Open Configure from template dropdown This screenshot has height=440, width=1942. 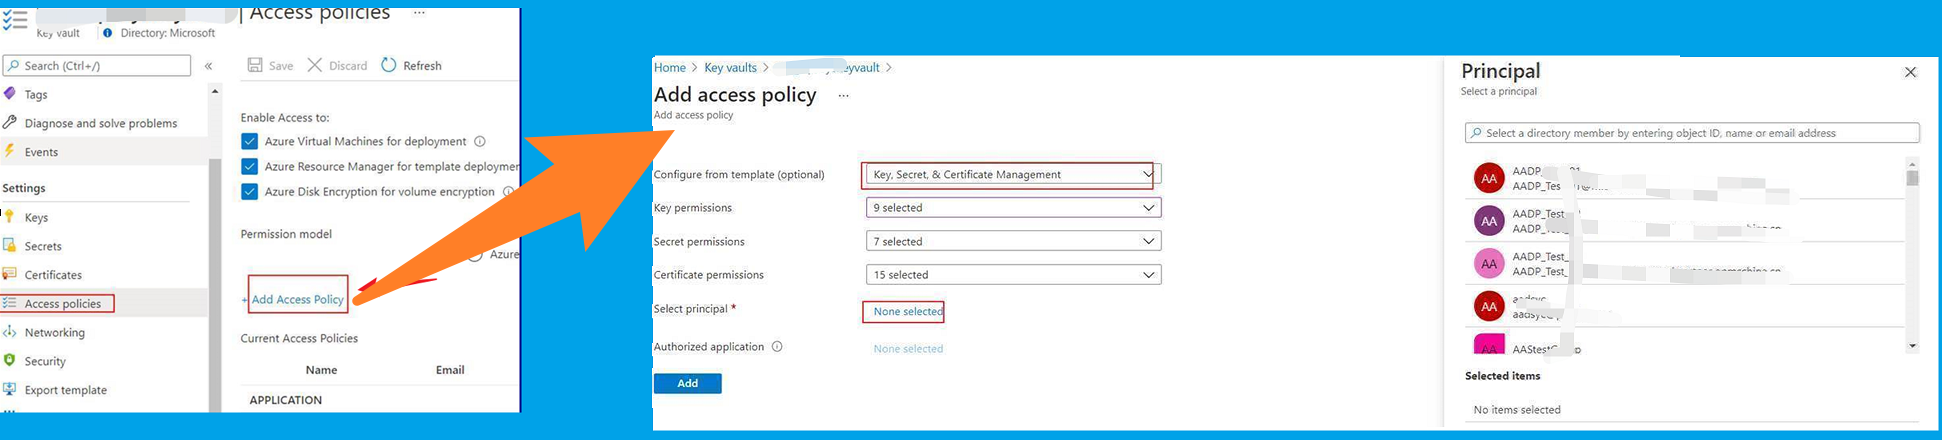point(1012,174)
